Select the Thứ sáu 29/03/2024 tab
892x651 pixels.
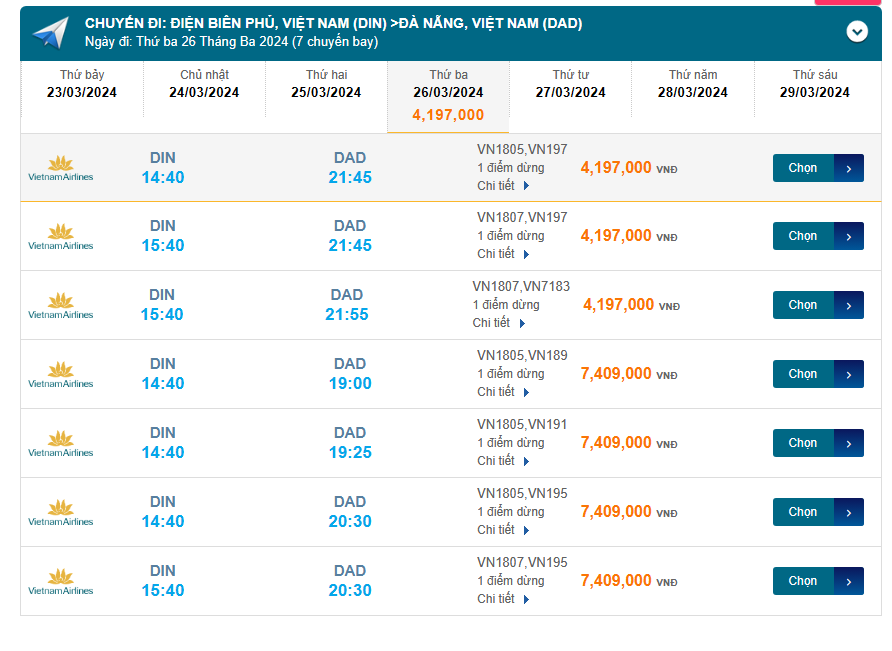coord(815,84)
